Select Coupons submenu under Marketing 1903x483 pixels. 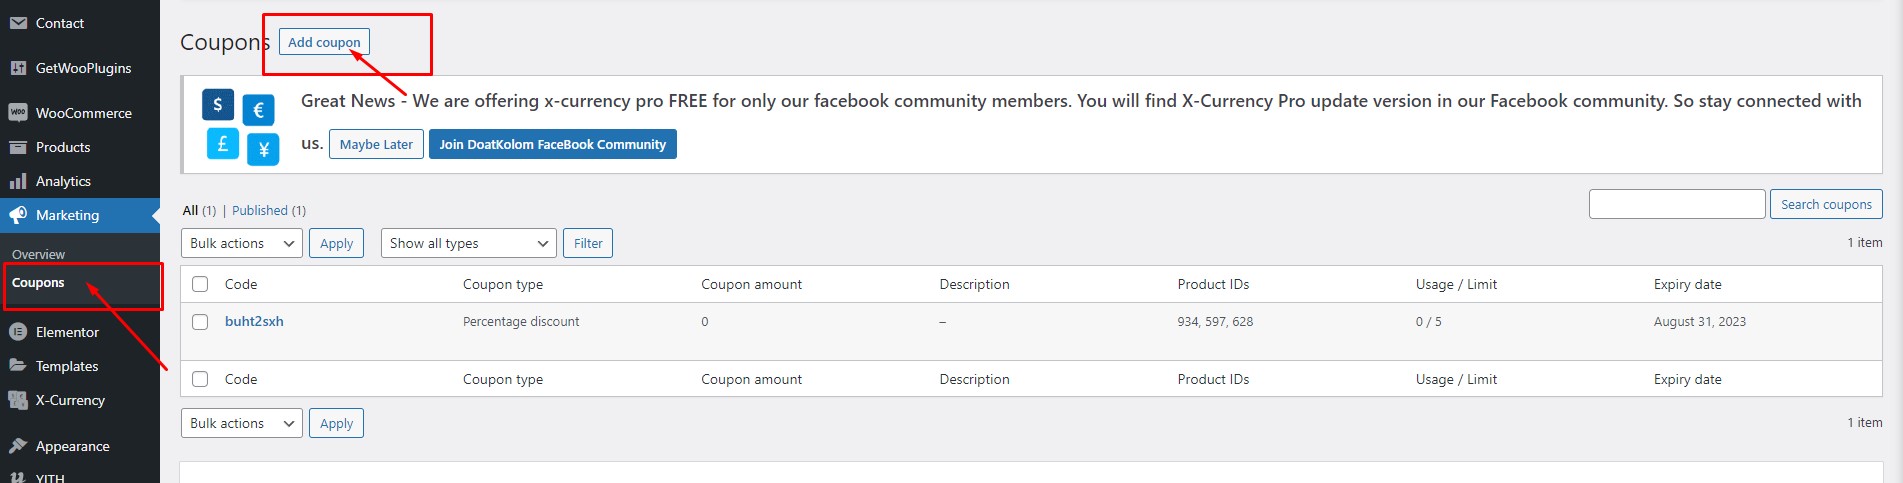pyautogui.click(x=38, y=283)
